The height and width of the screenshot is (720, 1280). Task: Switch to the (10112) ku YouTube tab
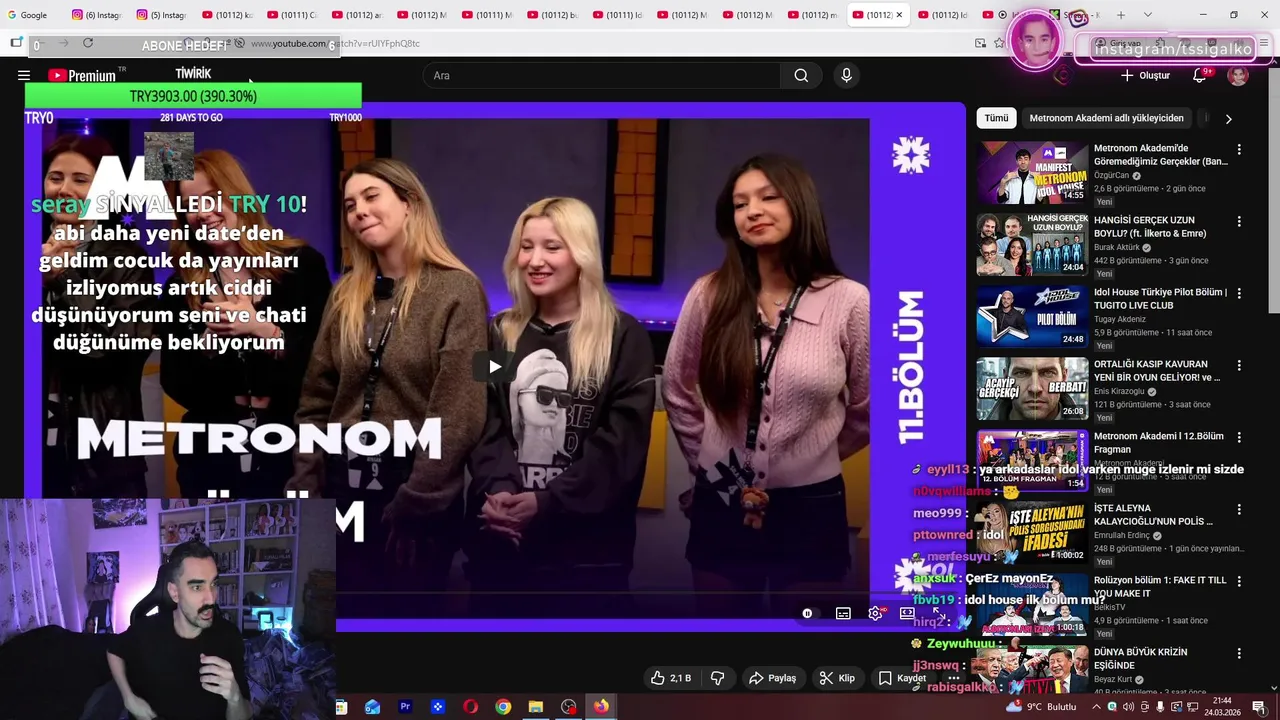pos(228,15)
